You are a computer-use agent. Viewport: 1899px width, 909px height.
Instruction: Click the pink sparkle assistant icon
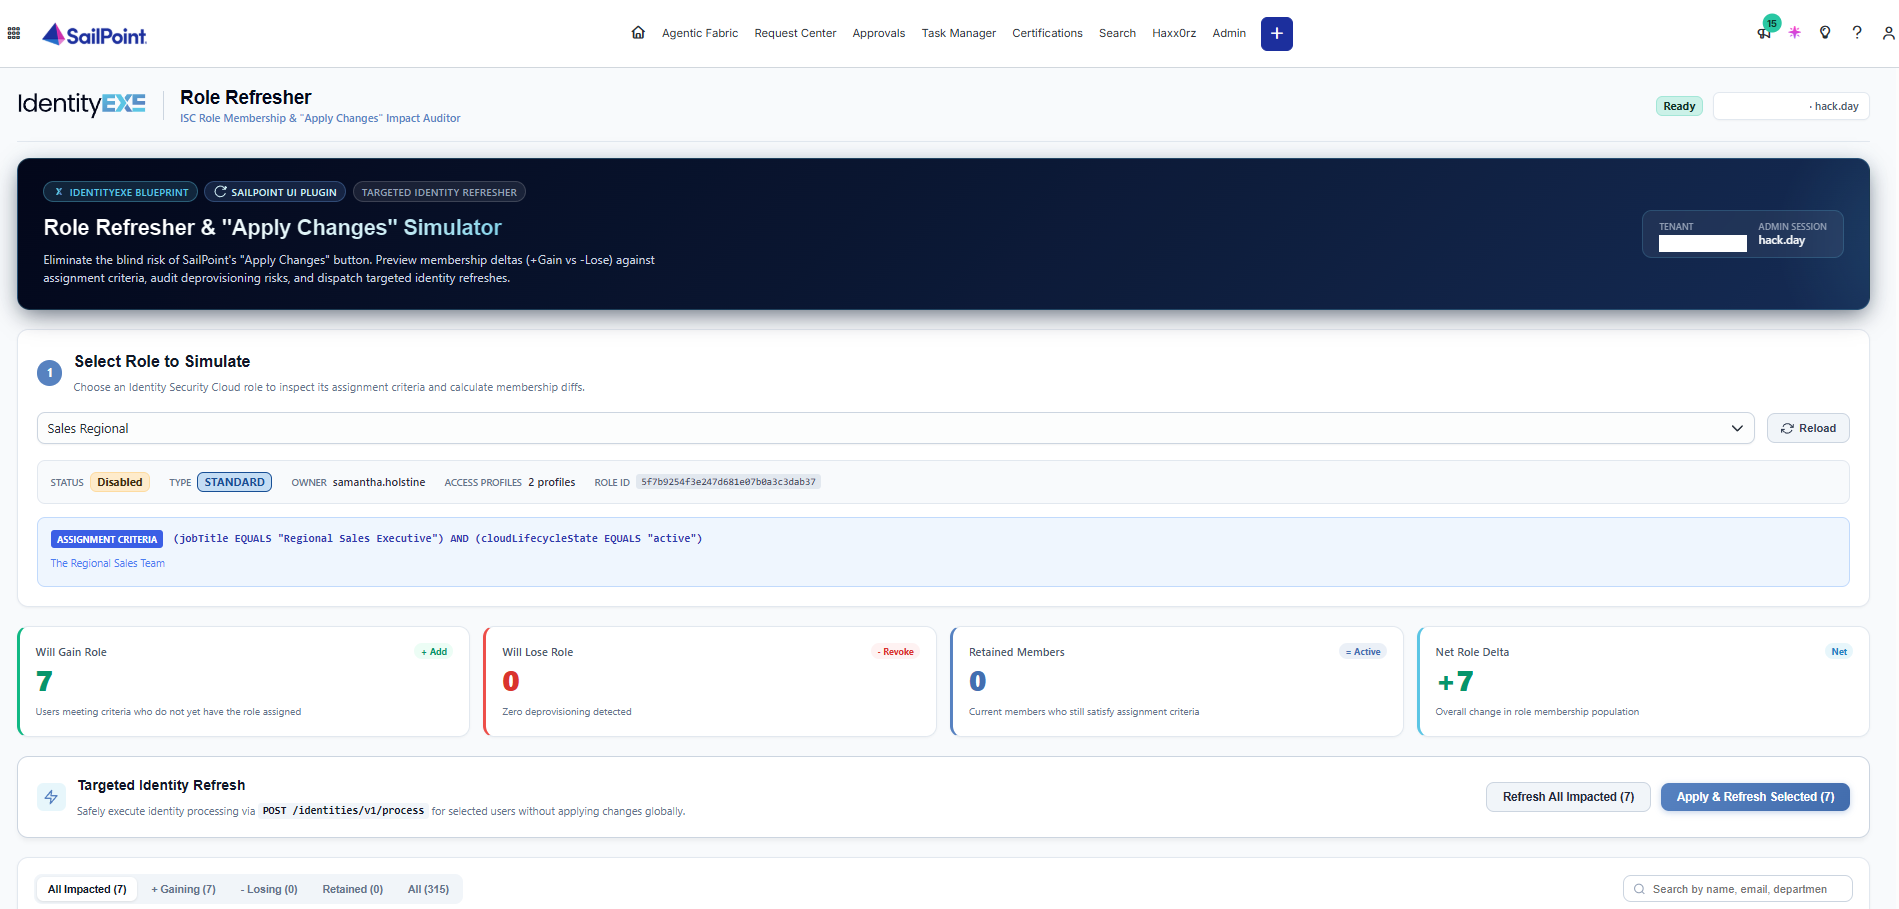coord(1795,33)
